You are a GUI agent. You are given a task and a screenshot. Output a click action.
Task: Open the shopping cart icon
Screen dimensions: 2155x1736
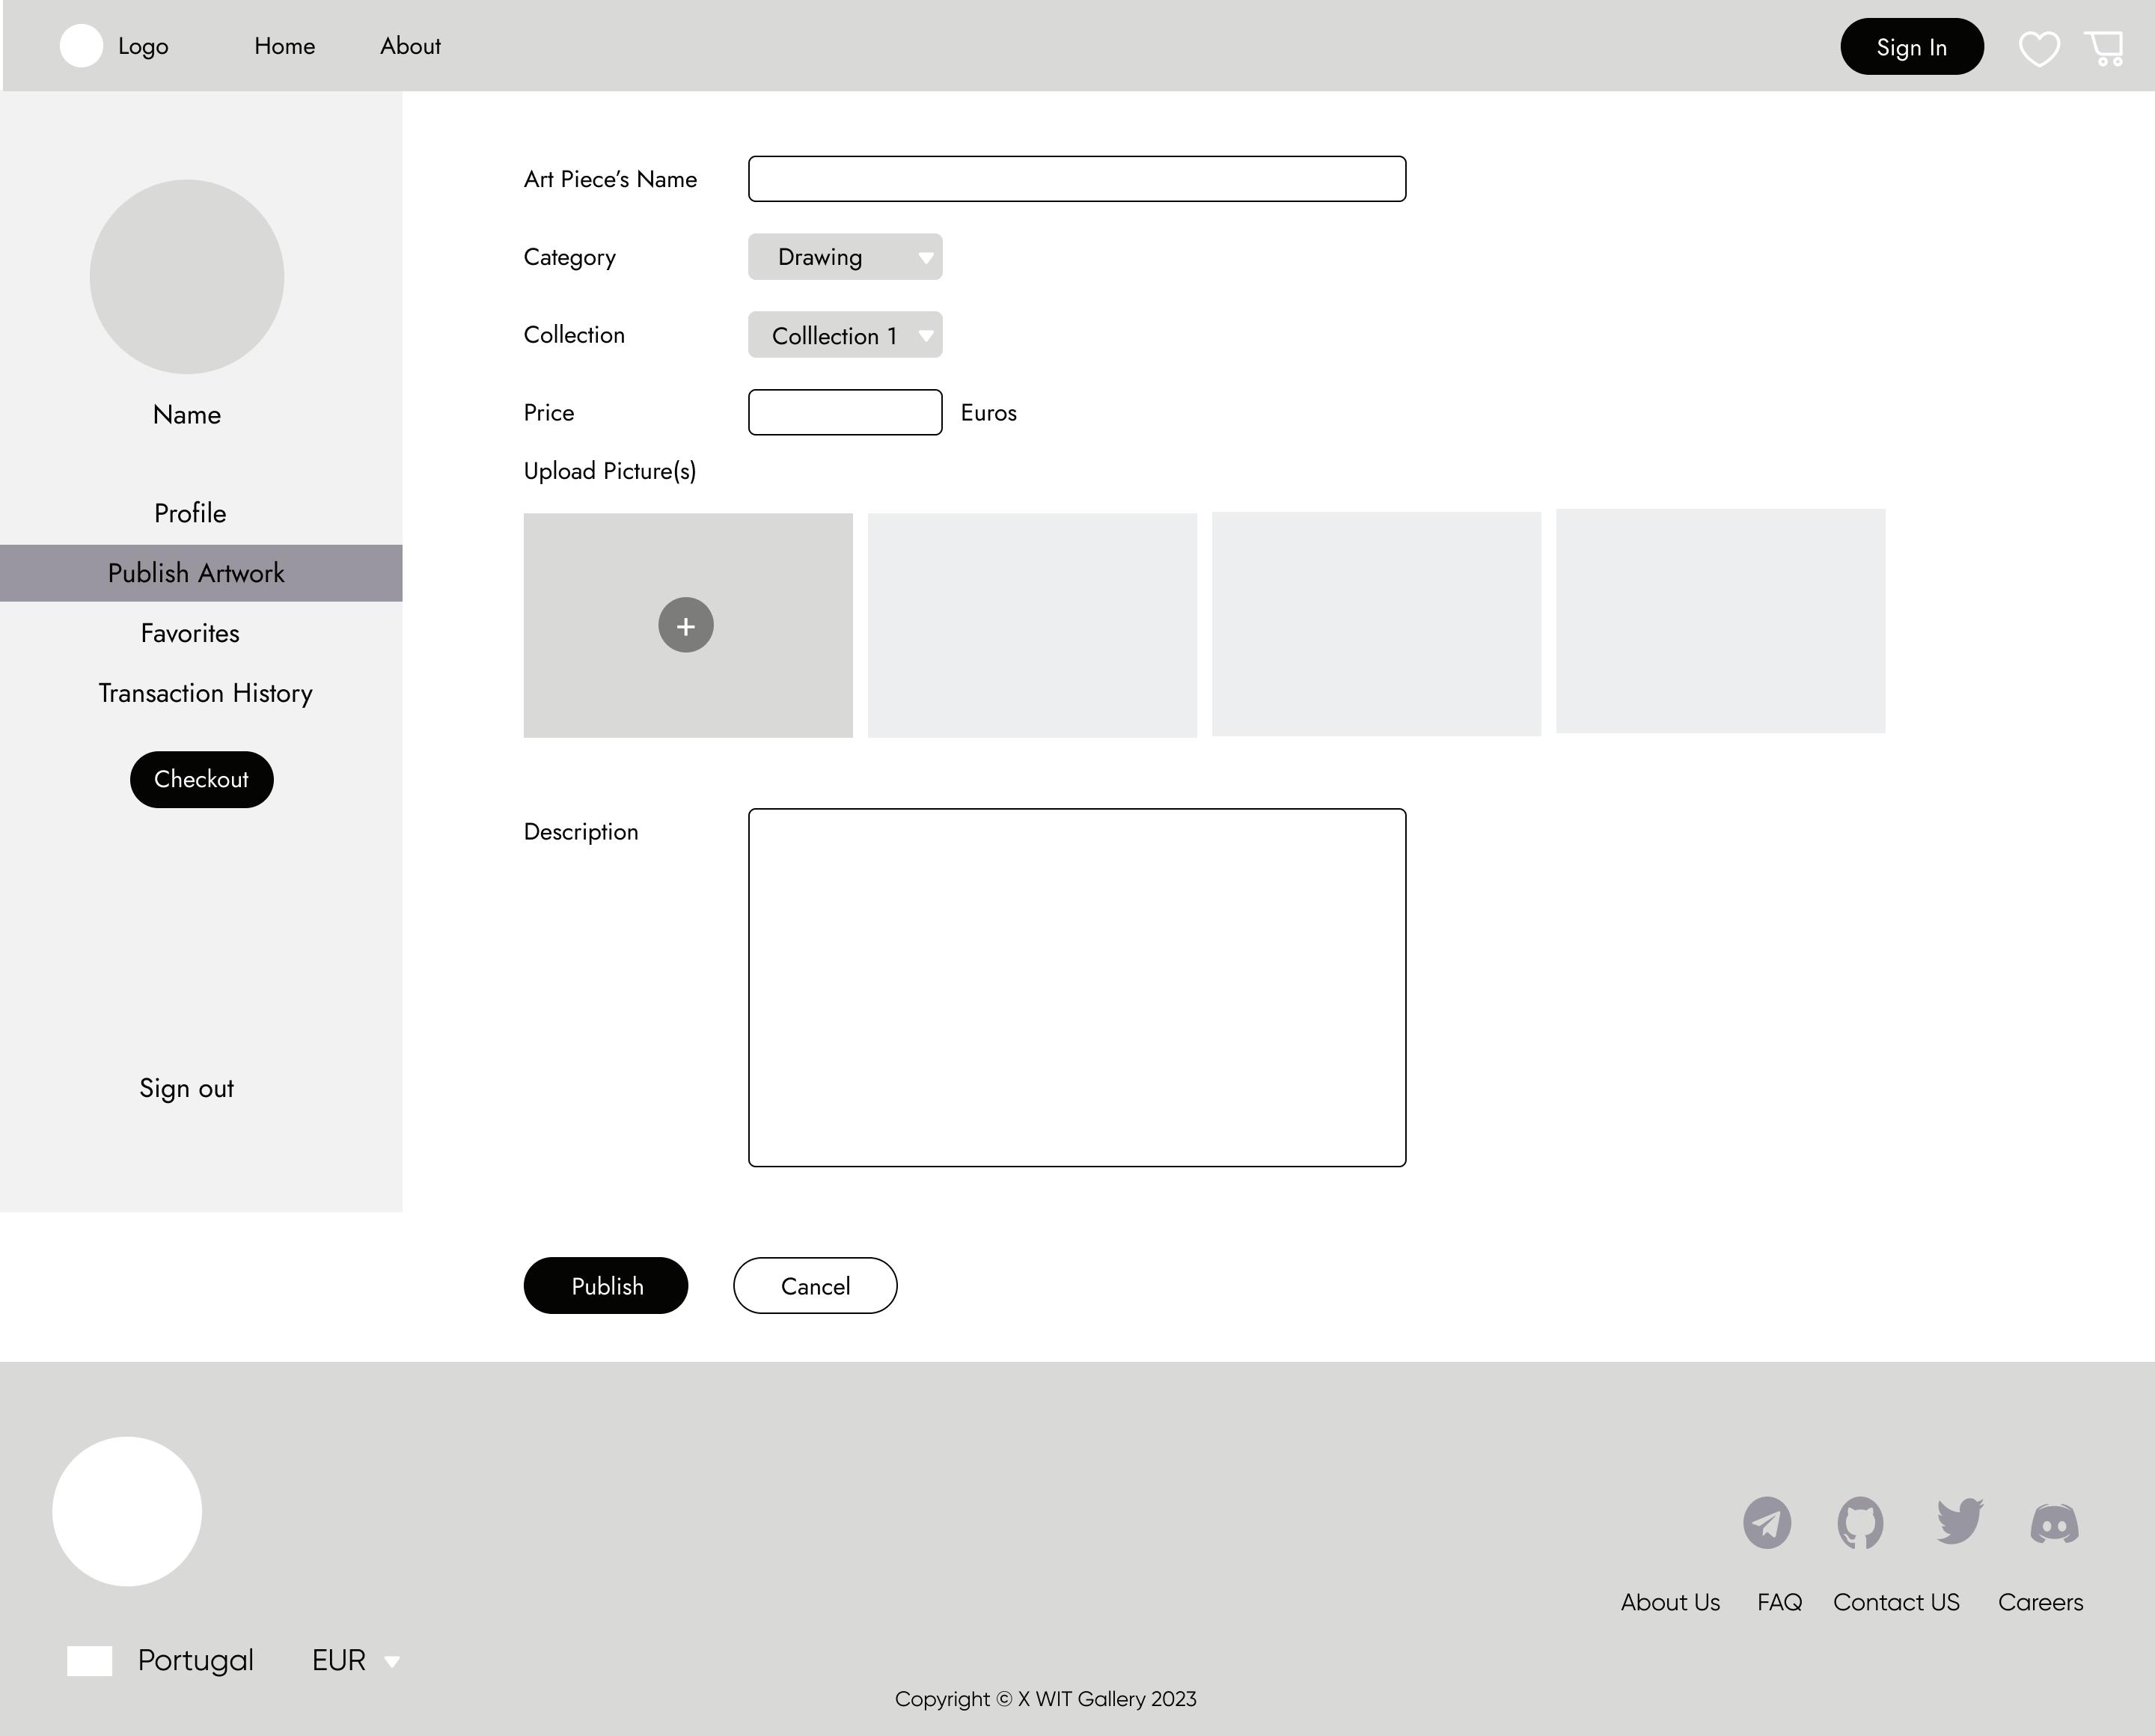point(2104,48)
